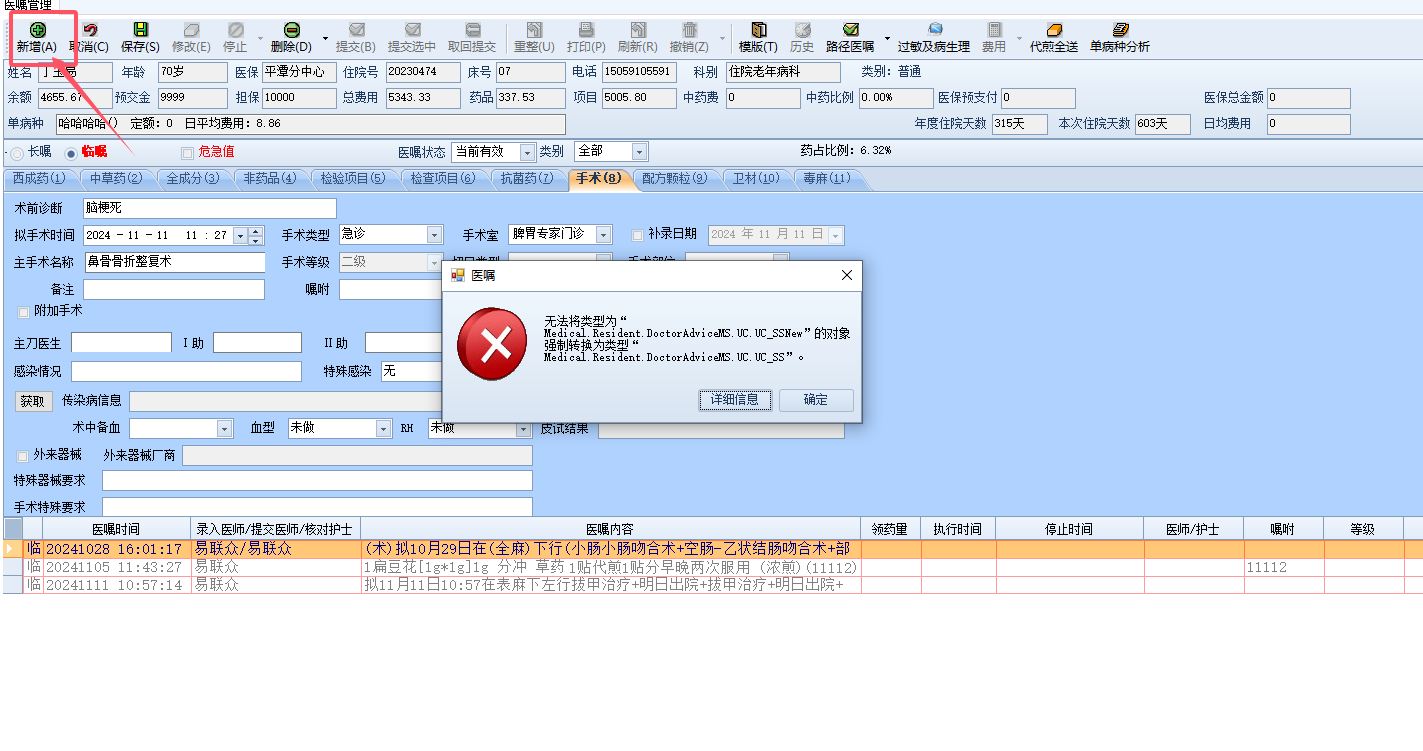1423x751 pixels.
Task: Open the 配方颗粒(9) tab
Action: (673, 179)
